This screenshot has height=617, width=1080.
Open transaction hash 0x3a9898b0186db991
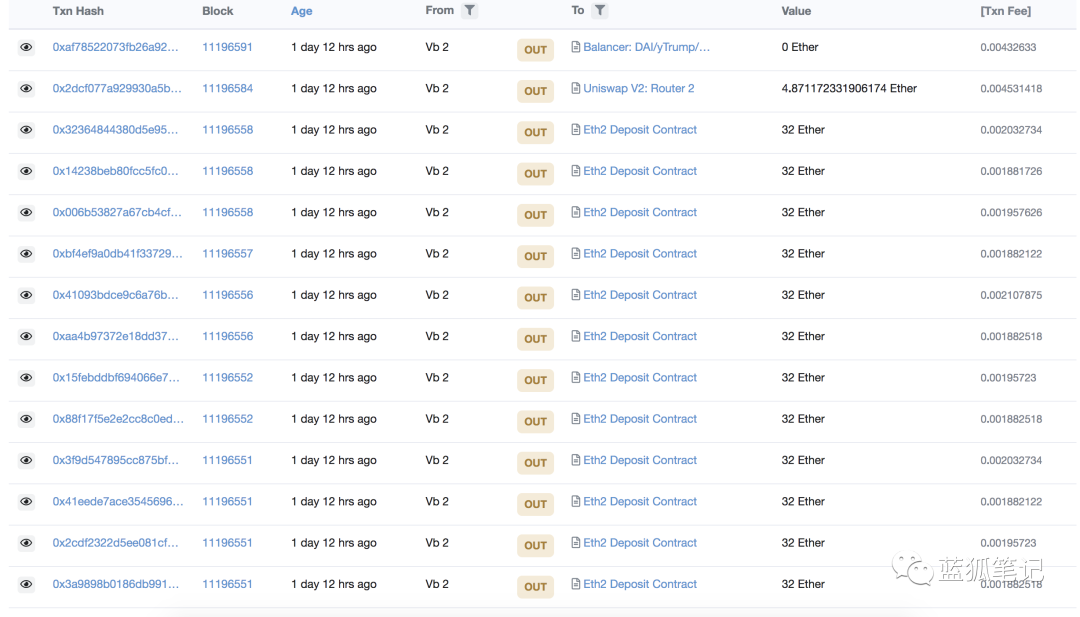115,585
